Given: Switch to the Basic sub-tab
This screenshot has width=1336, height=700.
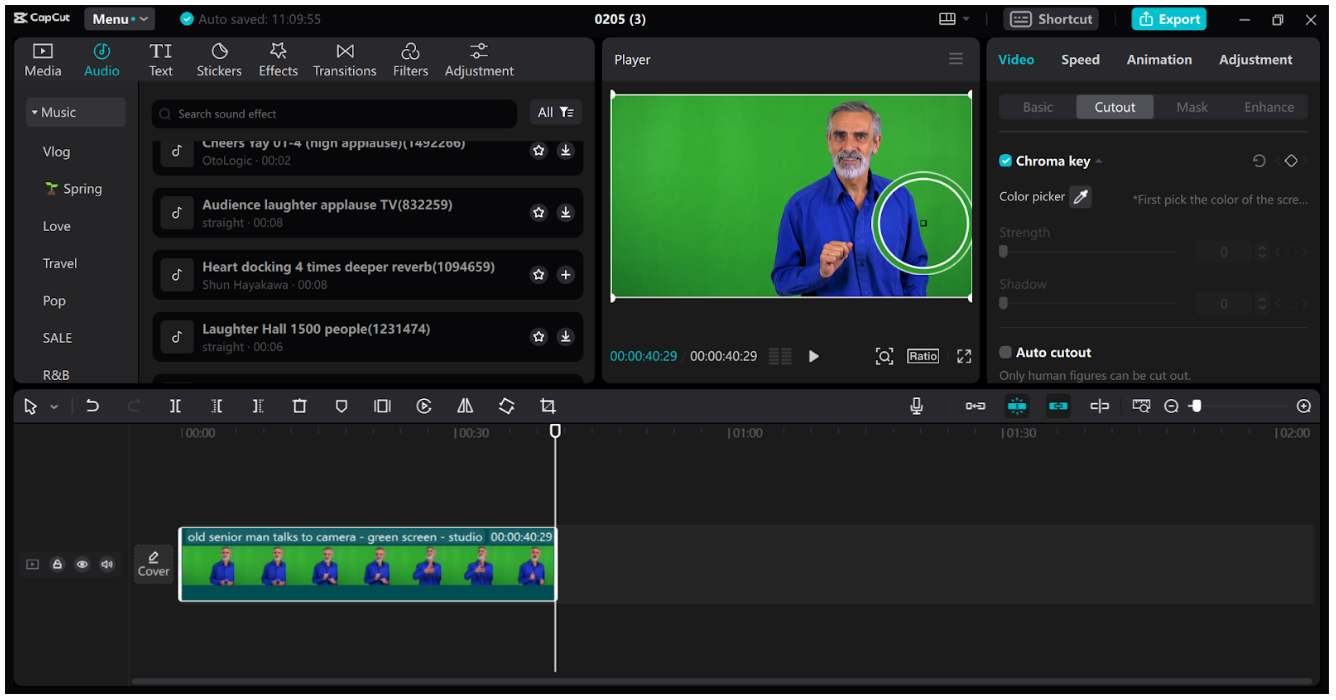Looking at the screenshot, I should pyautogui.click(x=1038, y=108).
